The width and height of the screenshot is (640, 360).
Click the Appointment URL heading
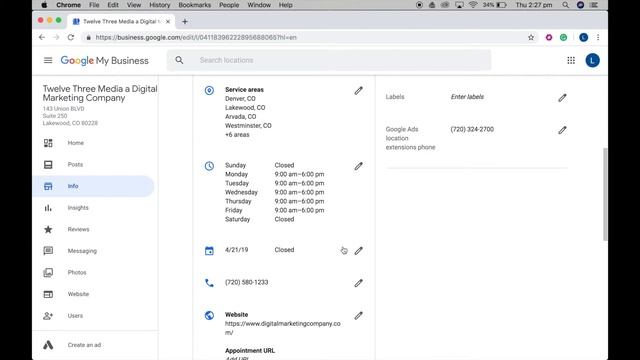tap(250, 351)
